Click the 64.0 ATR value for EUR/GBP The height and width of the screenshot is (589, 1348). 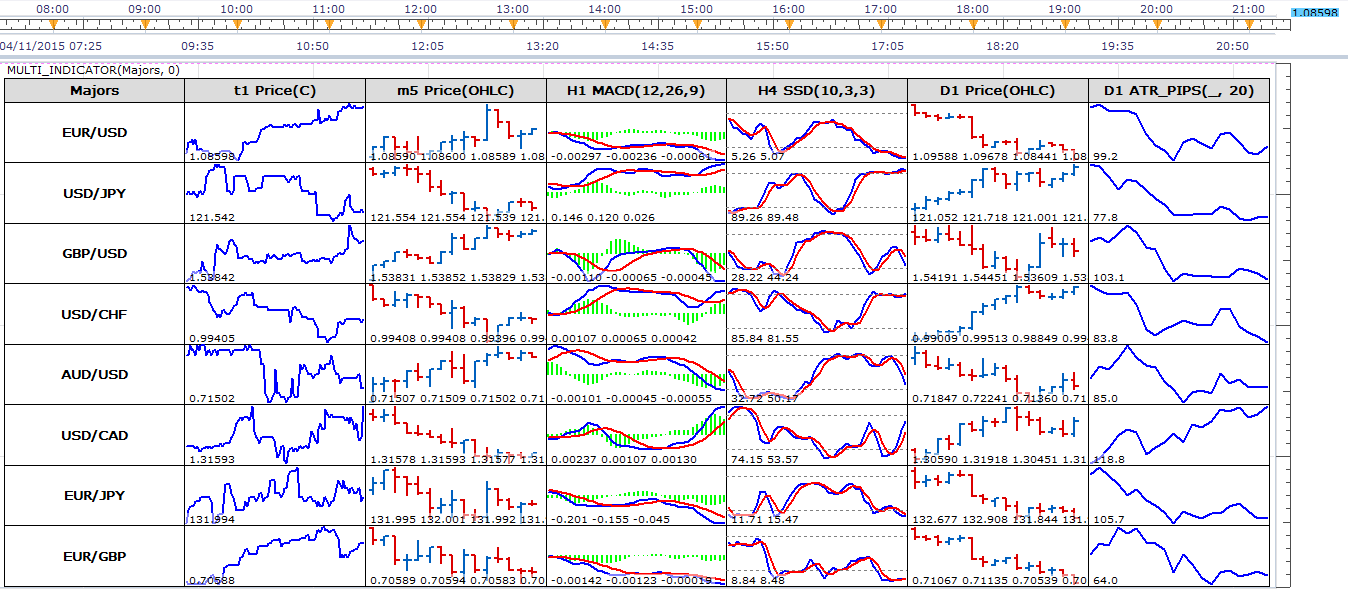(x=1105, y=580)
